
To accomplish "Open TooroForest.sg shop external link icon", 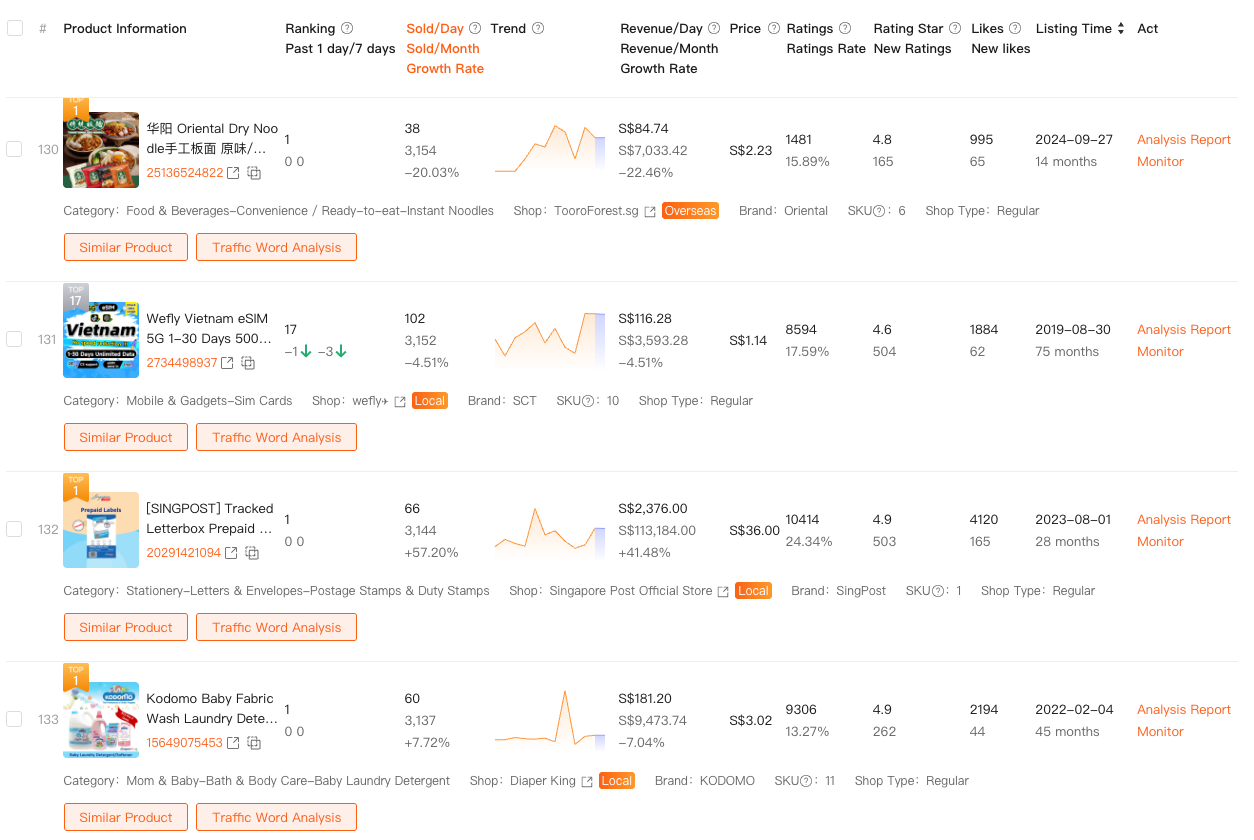I will 650,211.
